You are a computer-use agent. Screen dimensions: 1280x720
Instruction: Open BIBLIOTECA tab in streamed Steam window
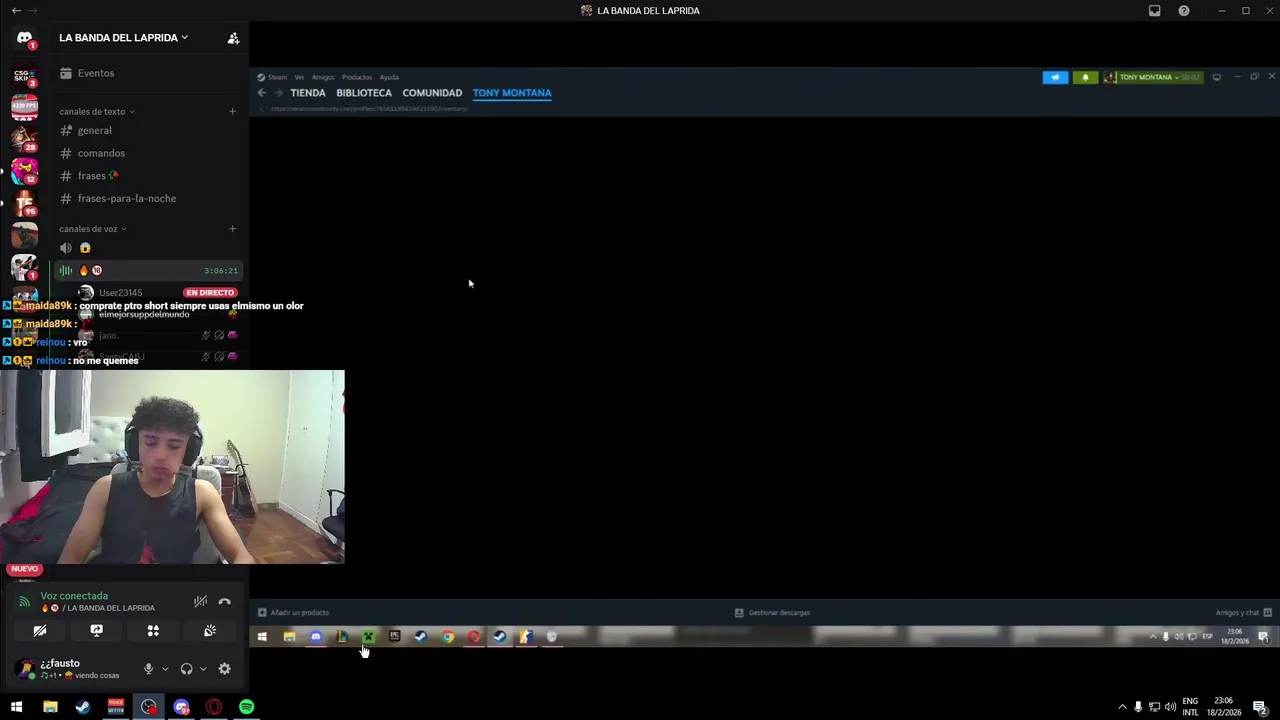[364, 93]
